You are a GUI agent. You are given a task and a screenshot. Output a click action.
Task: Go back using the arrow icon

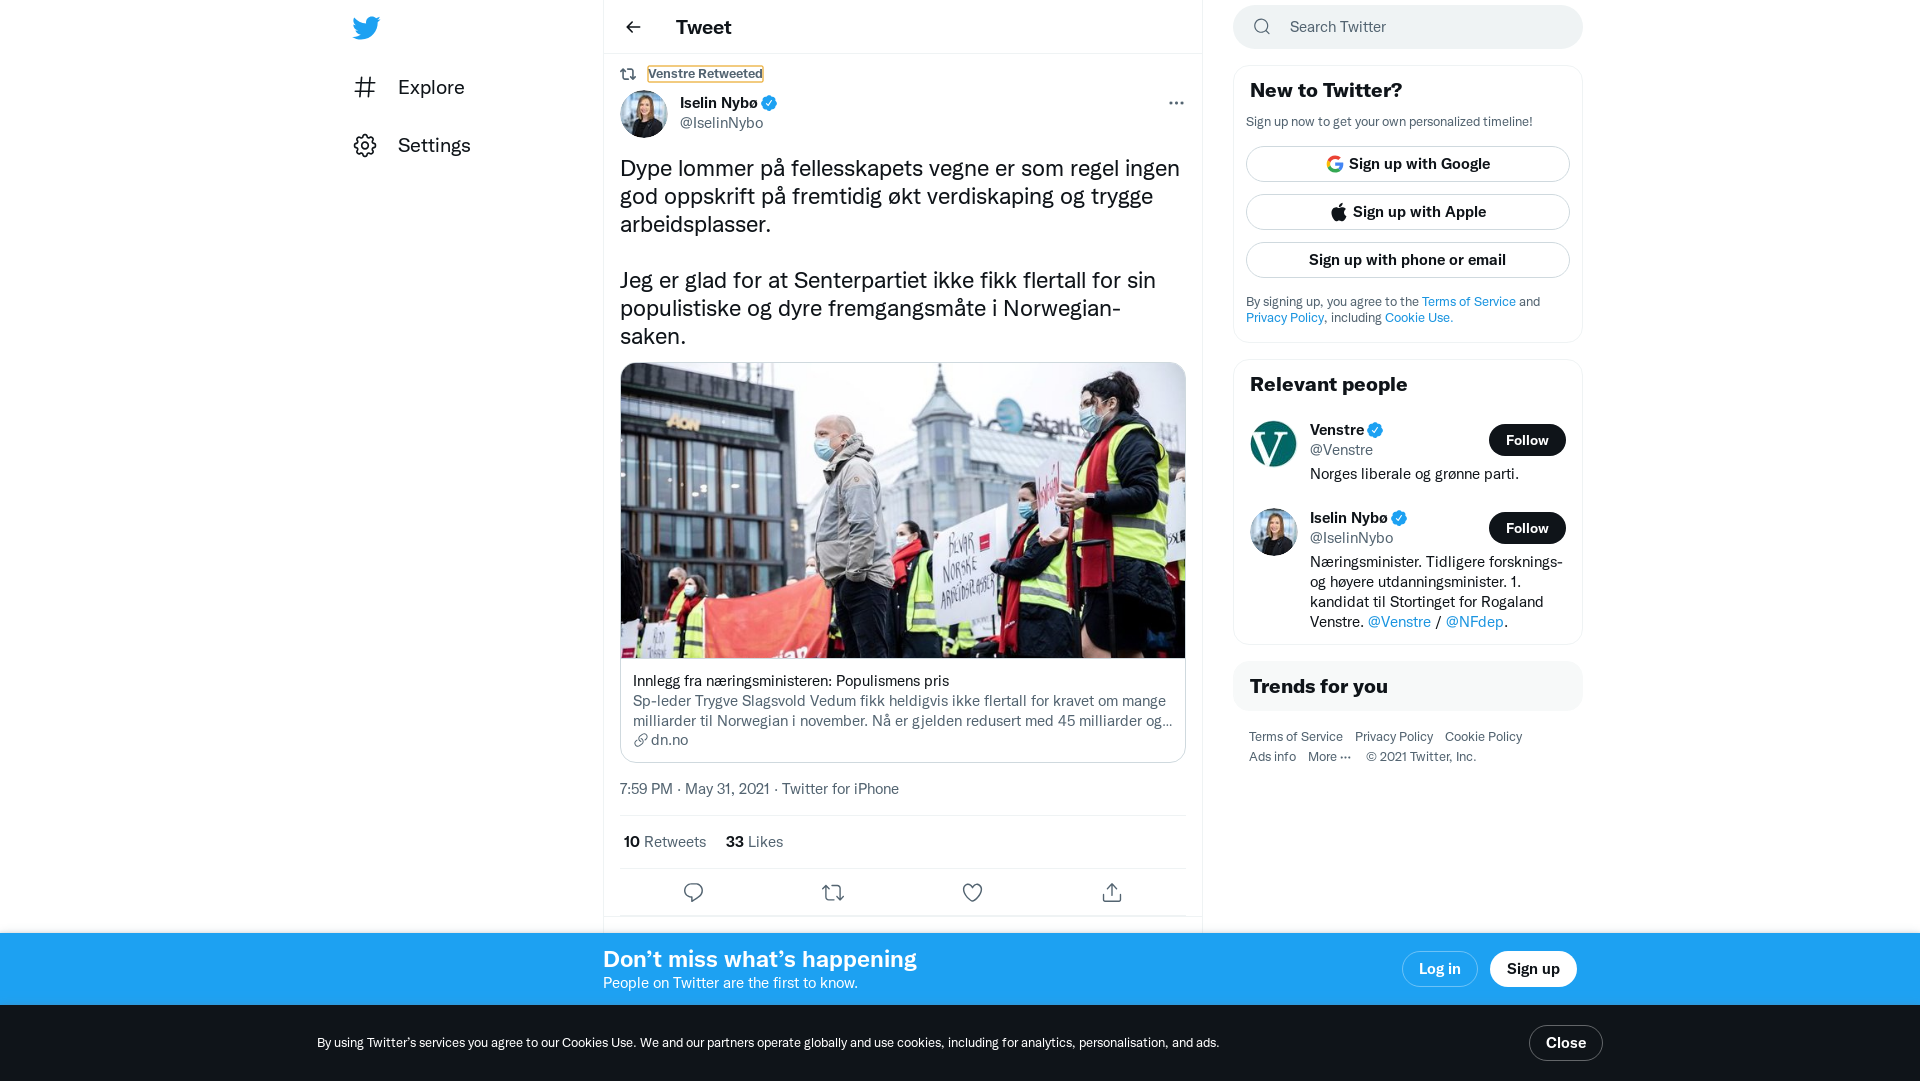(633, 27)
